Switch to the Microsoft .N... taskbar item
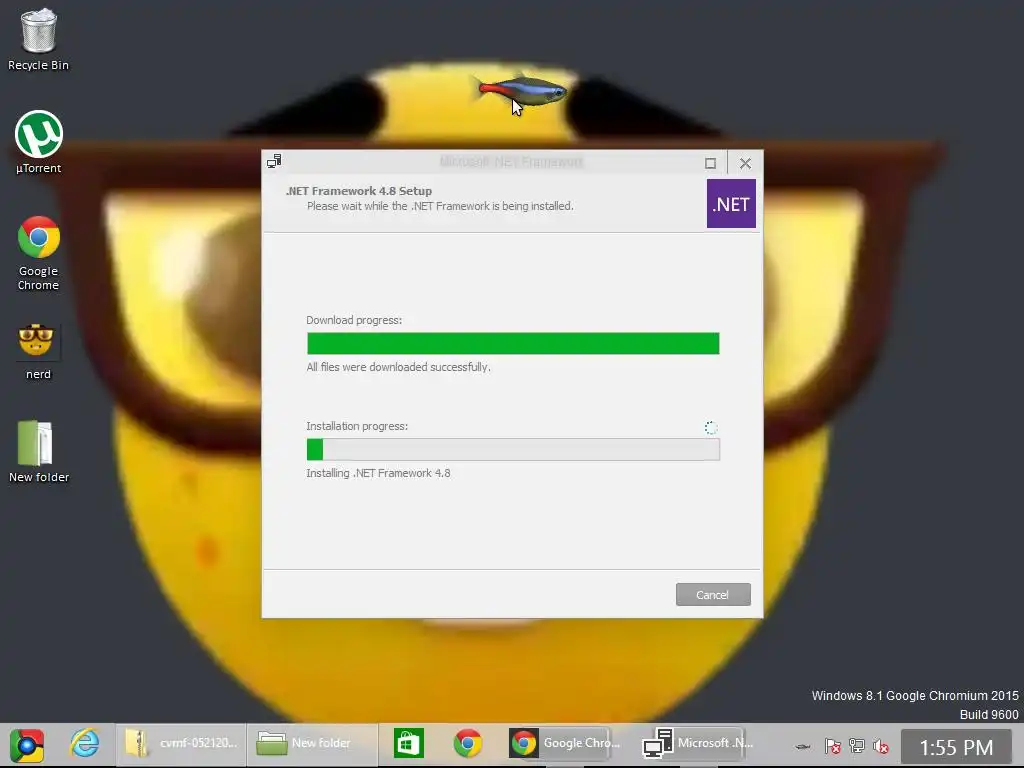The width and height of the screenshot is (1024, 768). [x=697, y=743]
